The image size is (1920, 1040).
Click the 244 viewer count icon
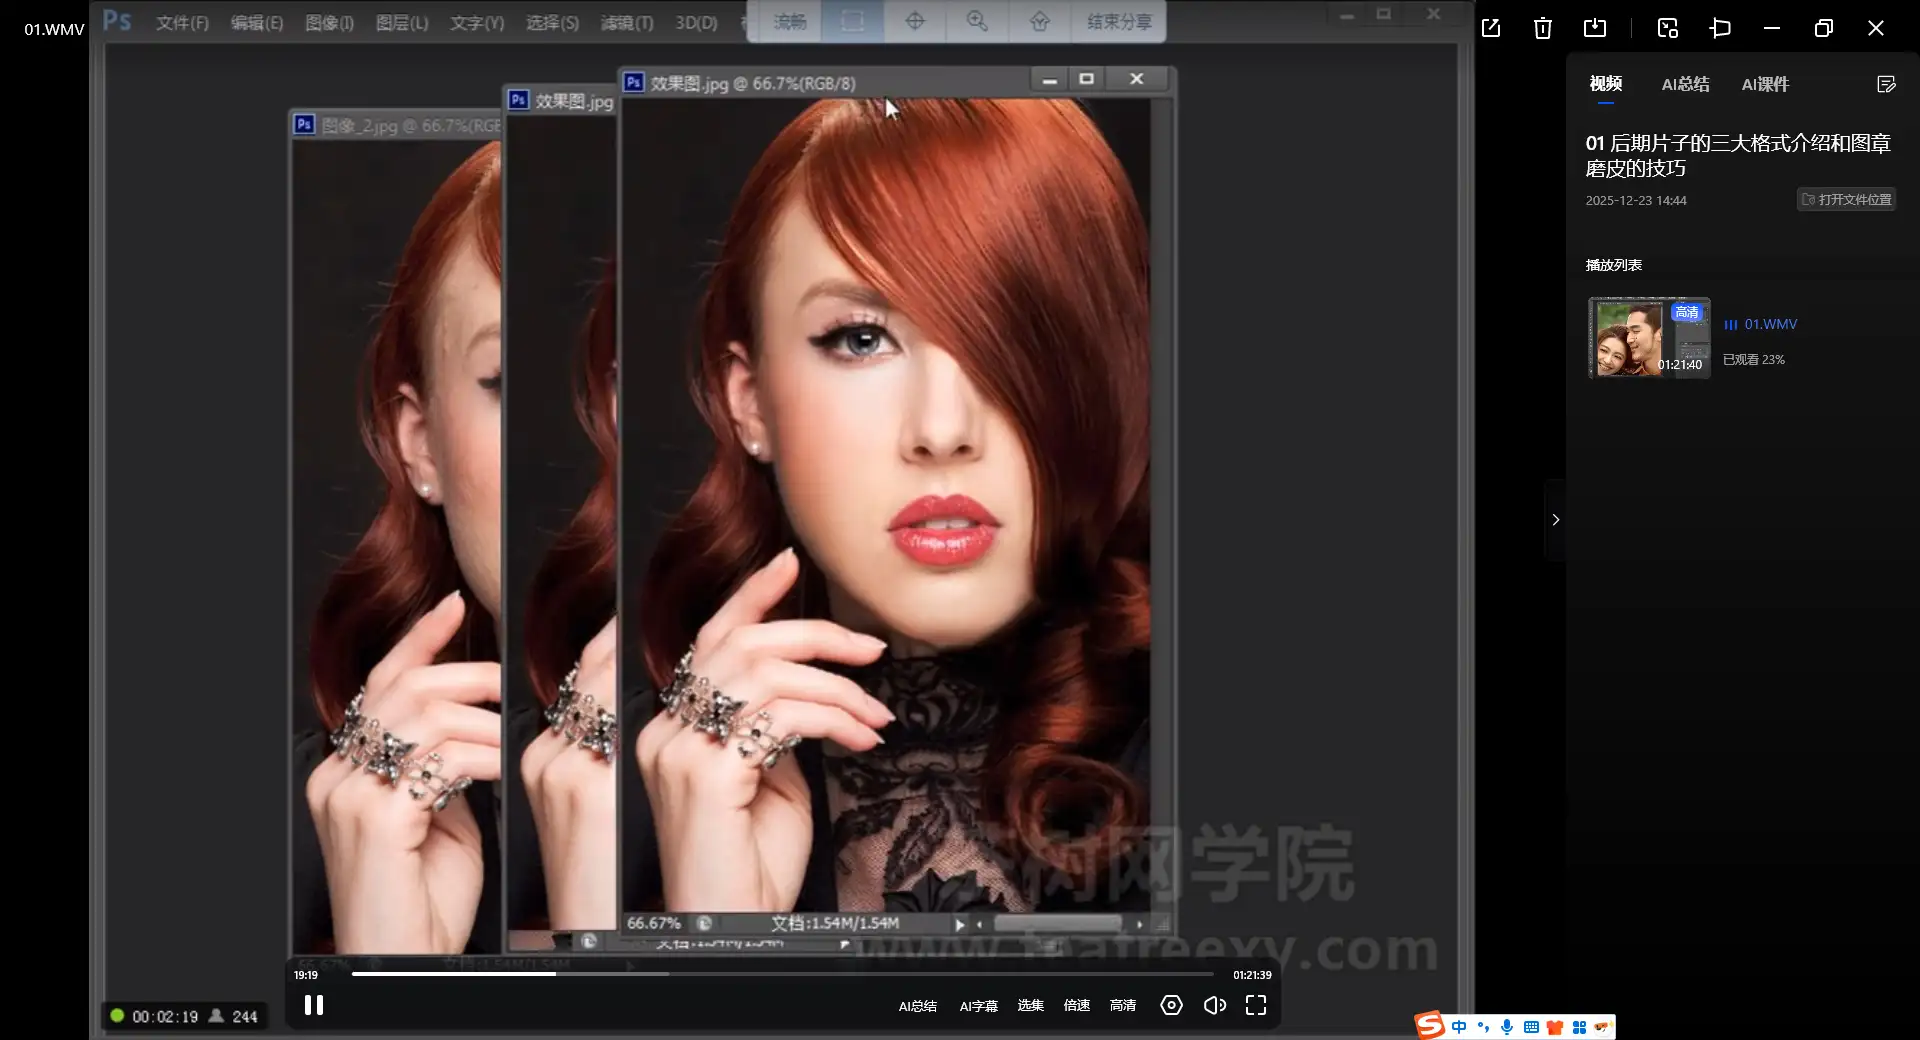[x=216, y=1015]
